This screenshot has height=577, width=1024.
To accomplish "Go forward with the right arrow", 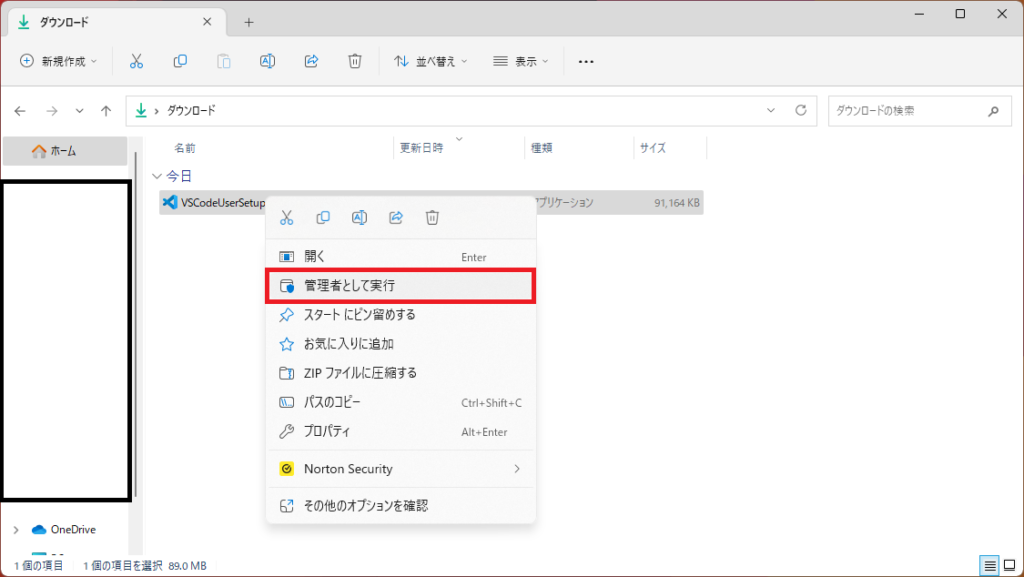I will pyautogui.click(x=52, y=111).
